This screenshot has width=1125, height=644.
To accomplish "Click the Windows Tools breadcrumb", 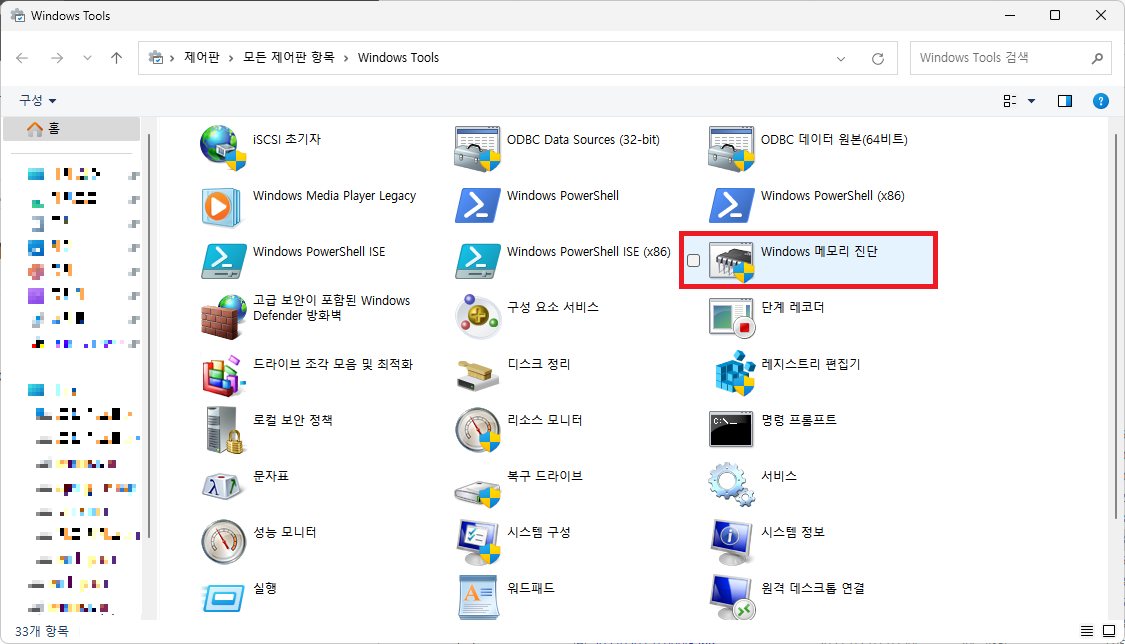I will click(x=398, y=57).
